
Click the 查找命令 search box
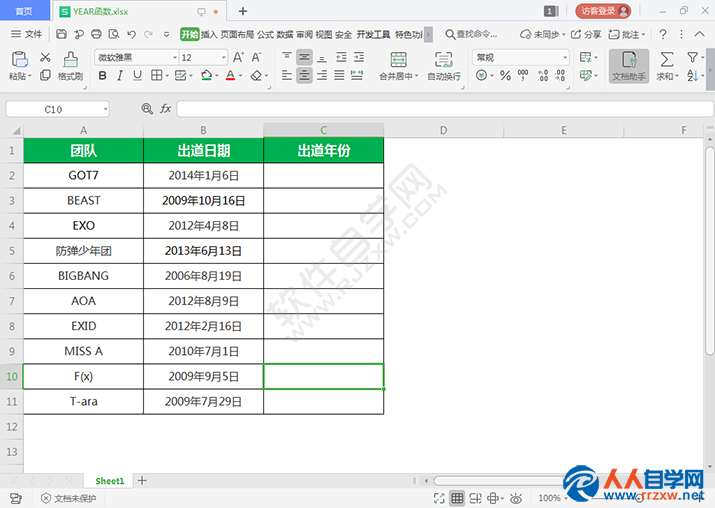coord(471,34)
